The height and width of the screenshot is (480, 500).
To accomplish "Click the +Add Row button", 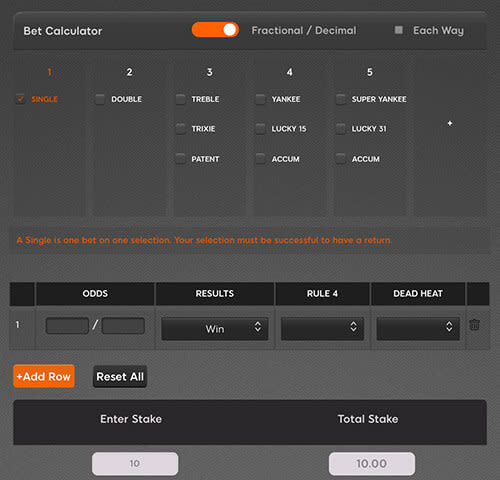I will (x=44, y=376).
